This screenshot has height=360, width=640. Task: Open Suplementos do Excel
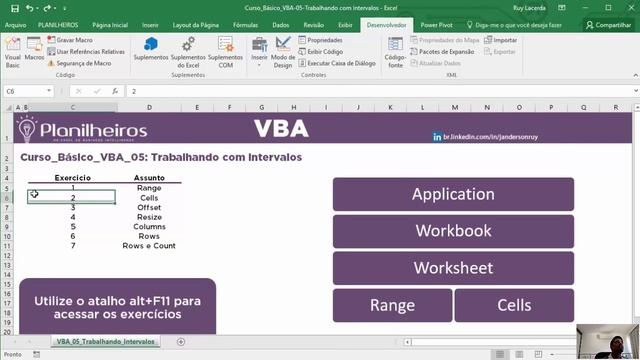[x=188, y=52]
